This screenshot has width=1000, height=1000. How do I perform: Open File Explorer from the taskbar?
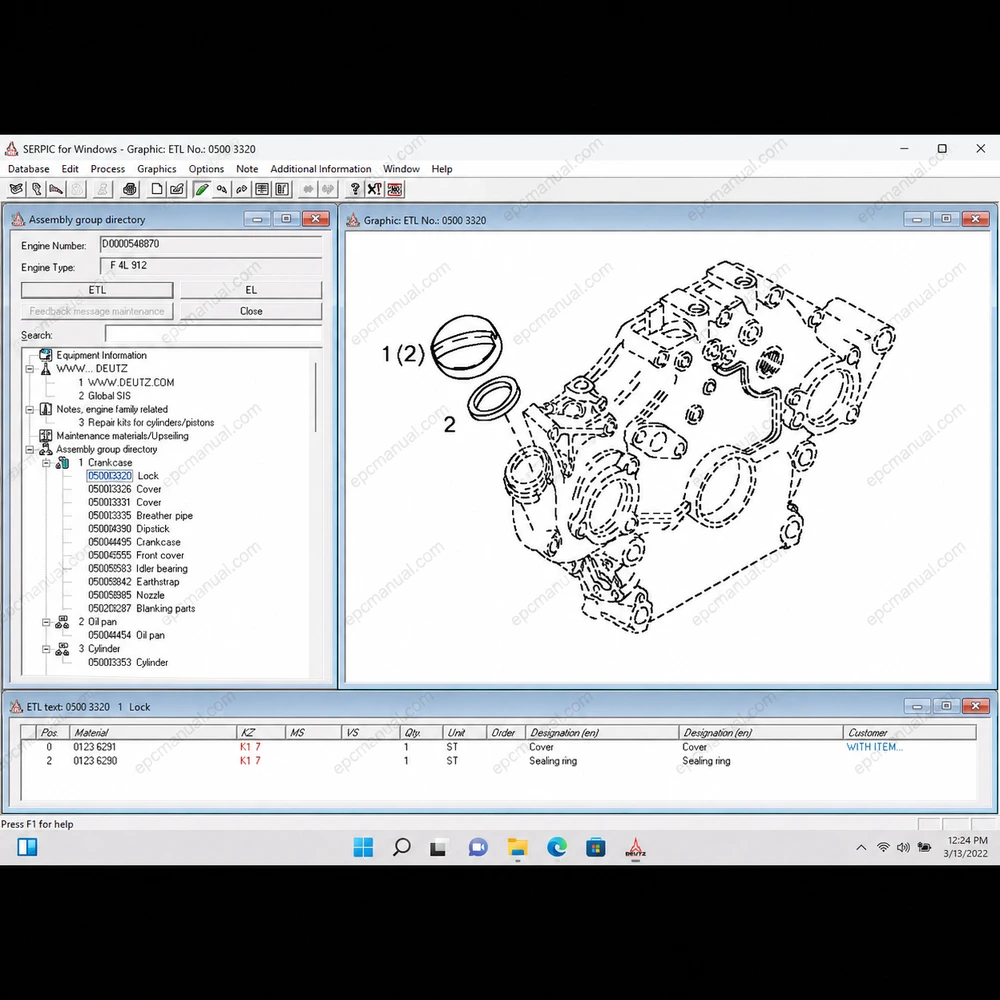coord(517,847)
